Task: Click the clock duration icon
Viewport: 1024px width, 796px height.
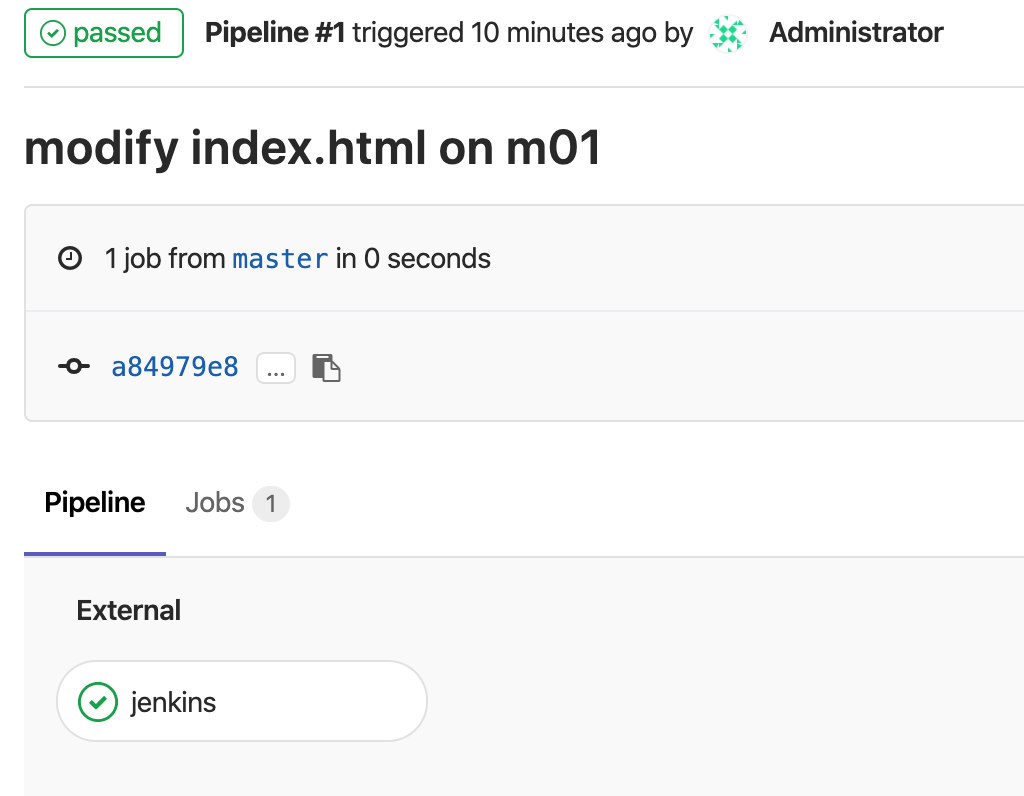Action: click(x=70, y=258)
